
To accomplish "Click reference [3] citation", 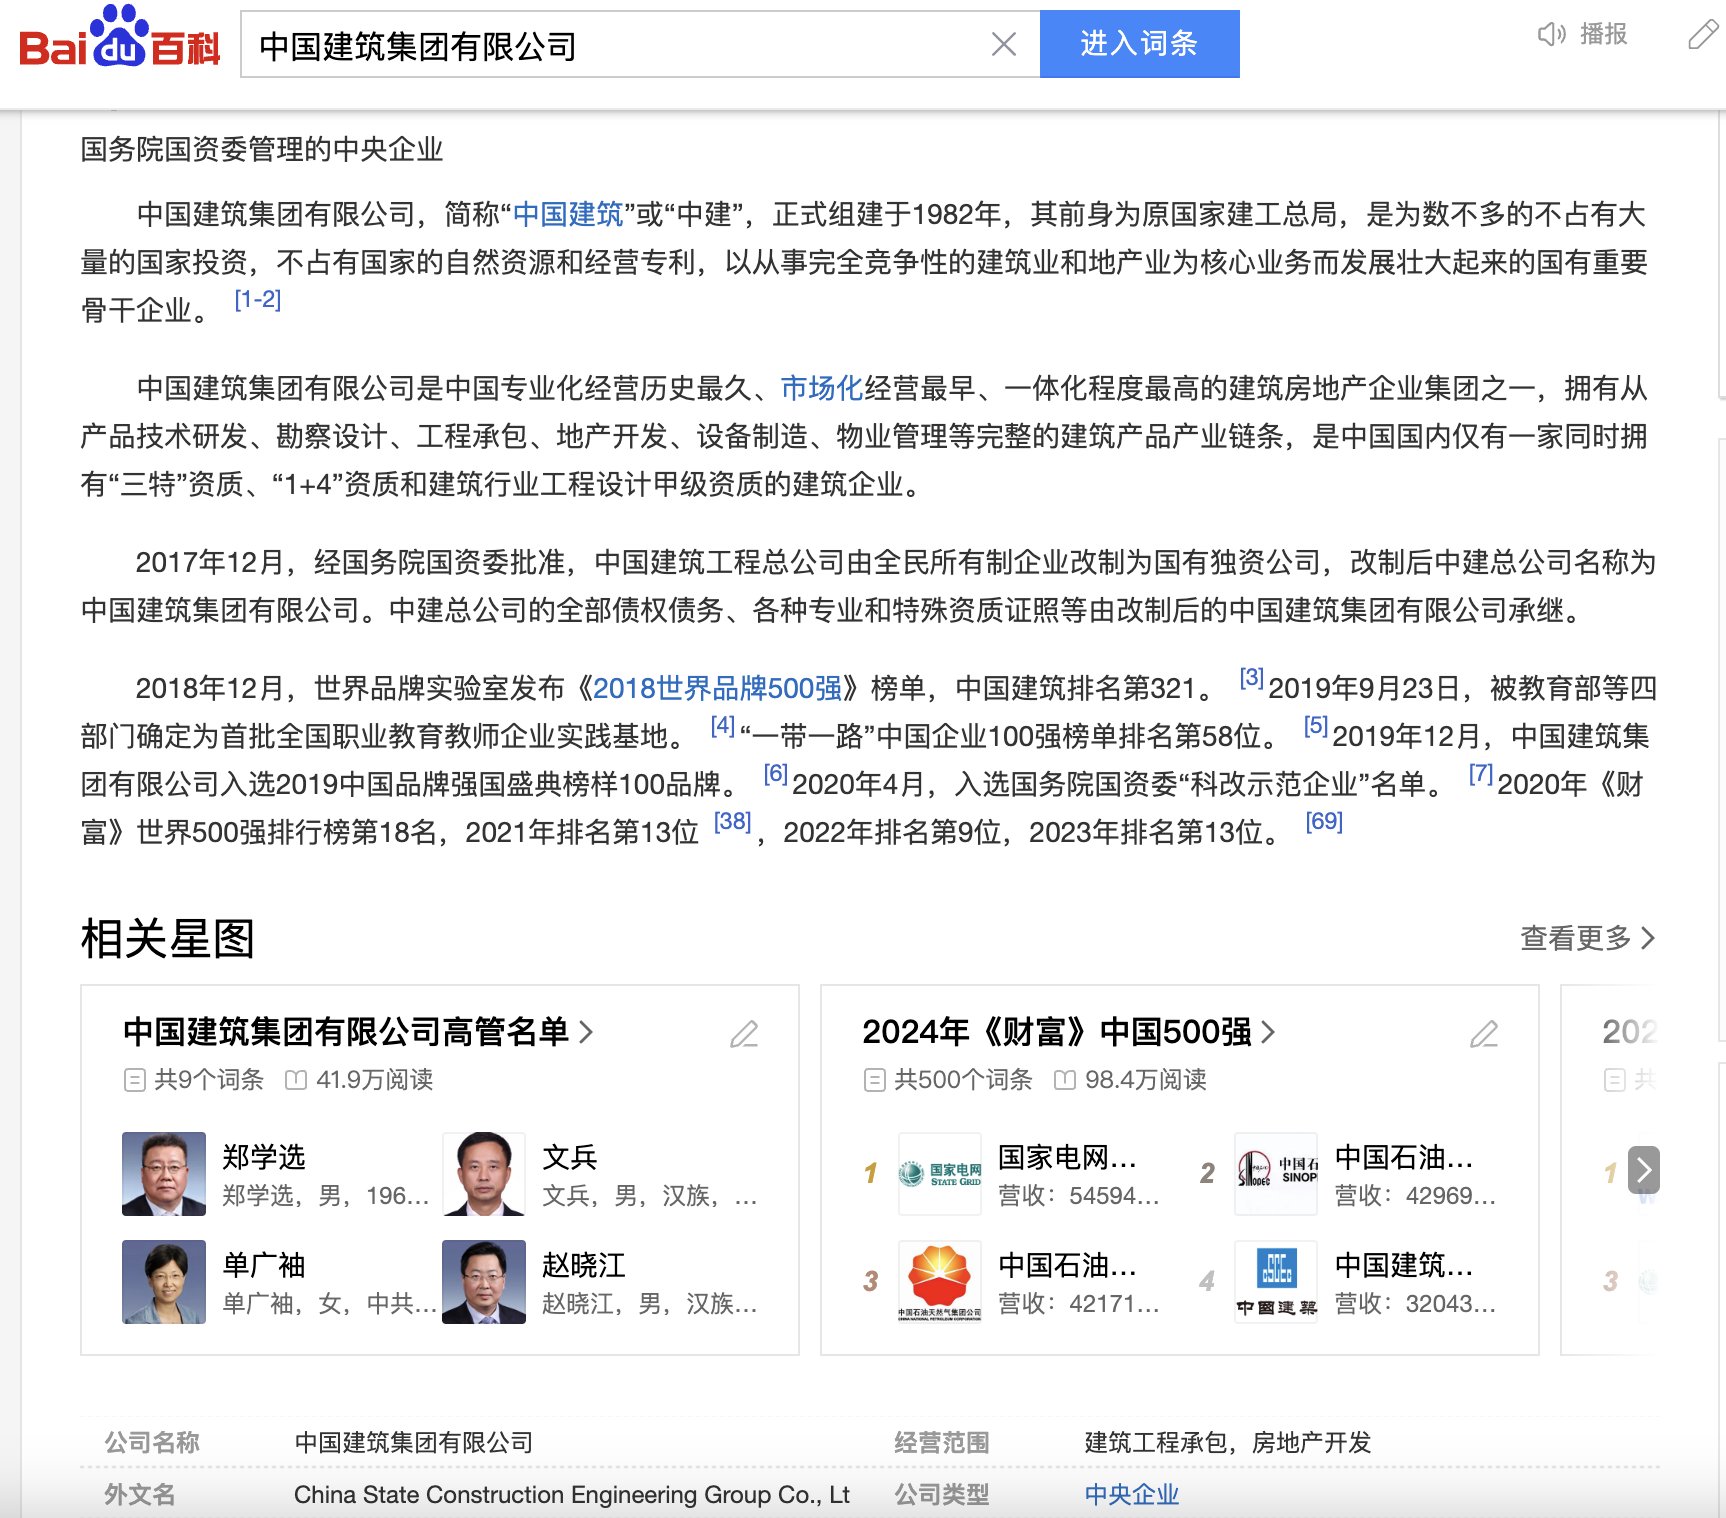I will (x=1252, y=678).
